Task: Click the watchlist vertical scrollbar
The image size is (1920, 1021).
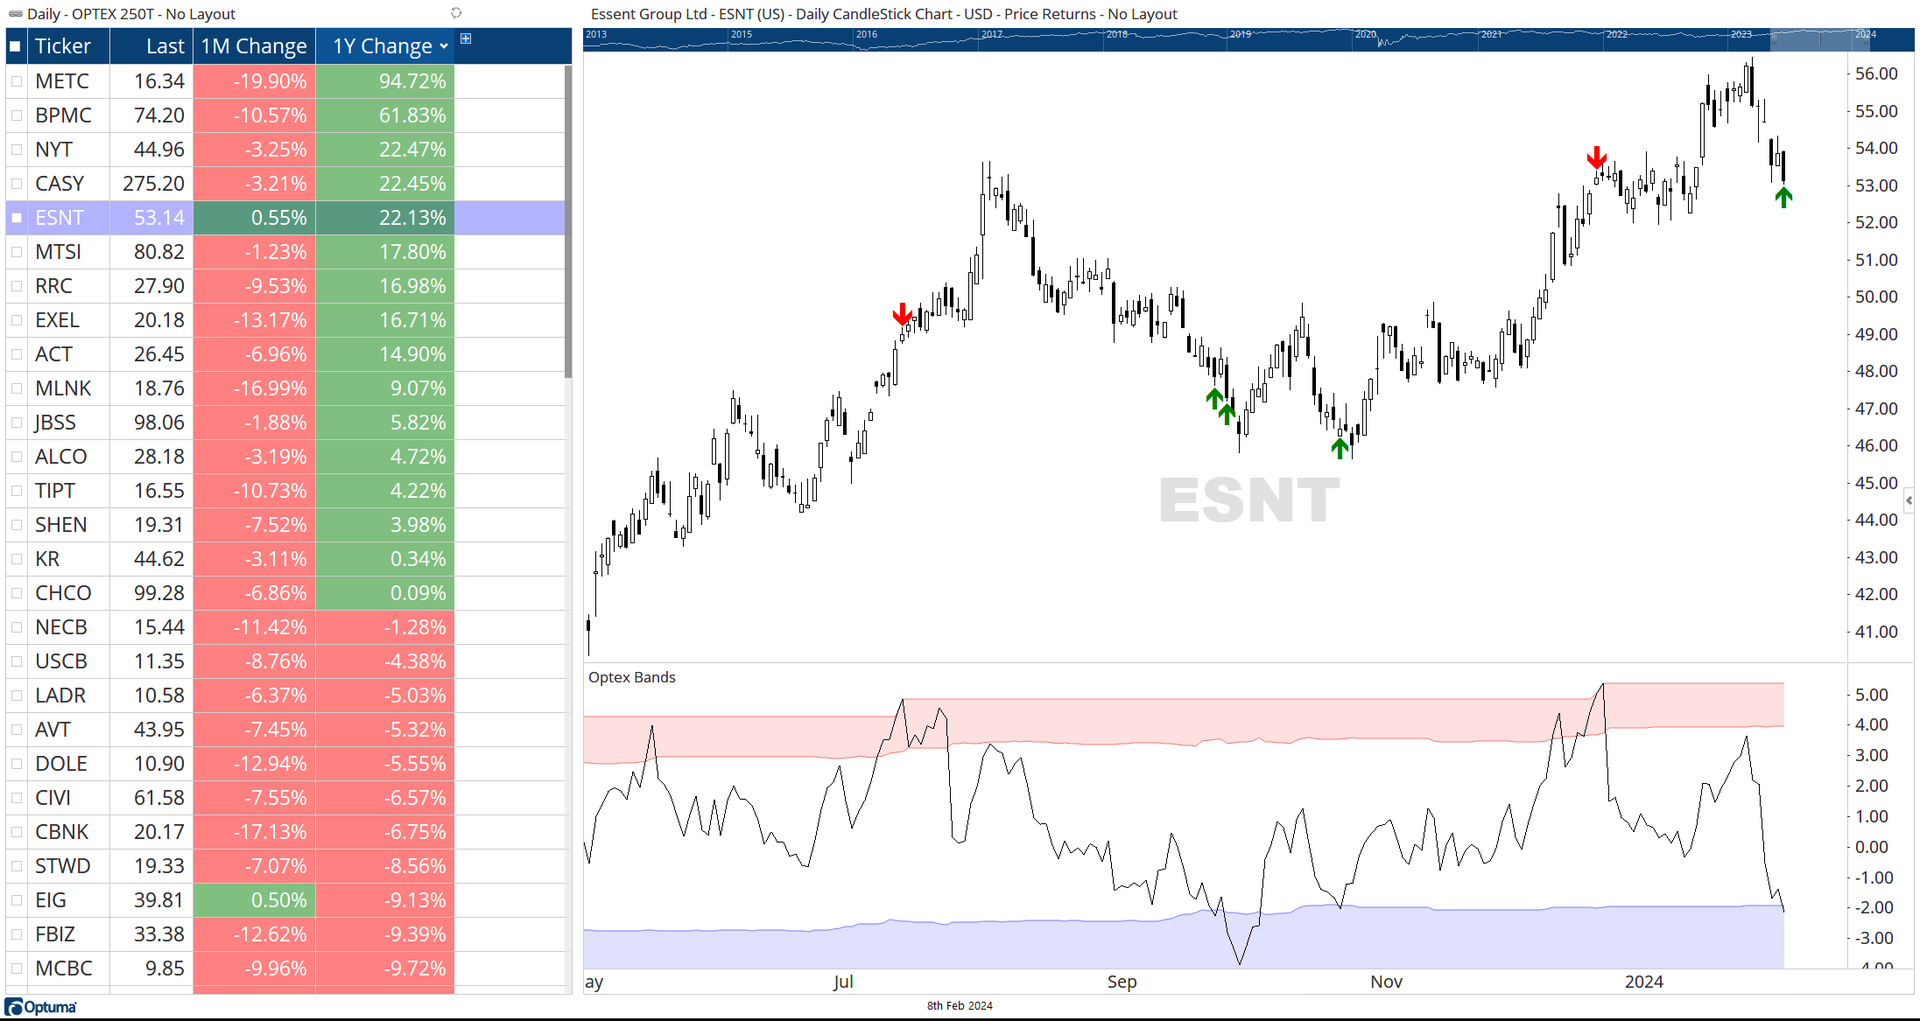Action: (568, 222)
